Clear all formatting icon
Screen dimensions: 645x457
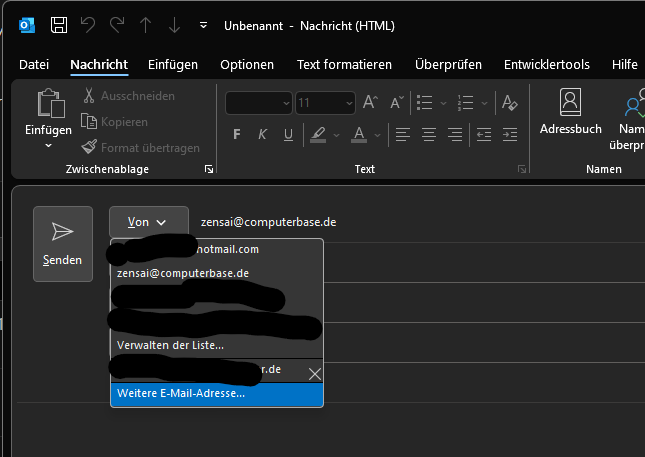(x=509, y=102)
